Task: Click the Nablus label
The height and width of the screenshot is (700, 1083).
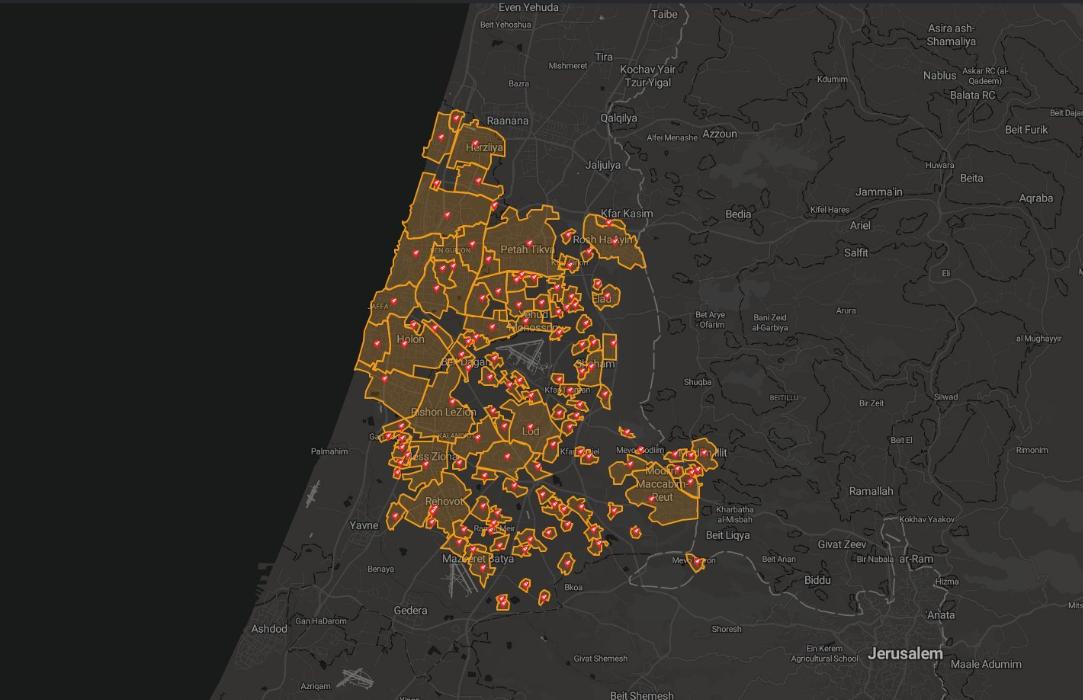Action: [939, 75]
